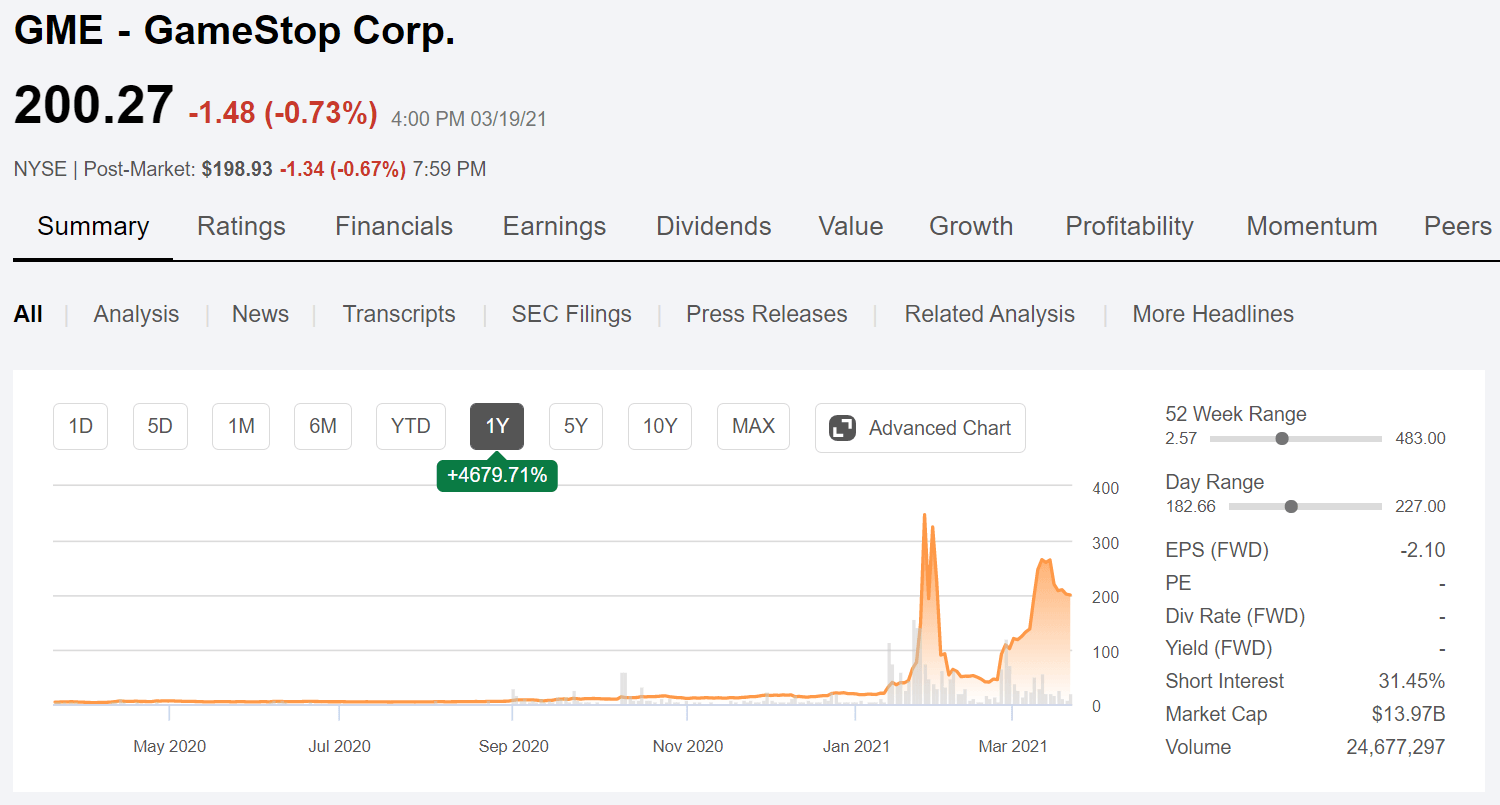Screen dimensions: 1500x805
Task: Select the 5D chart range
Action: 160,427
